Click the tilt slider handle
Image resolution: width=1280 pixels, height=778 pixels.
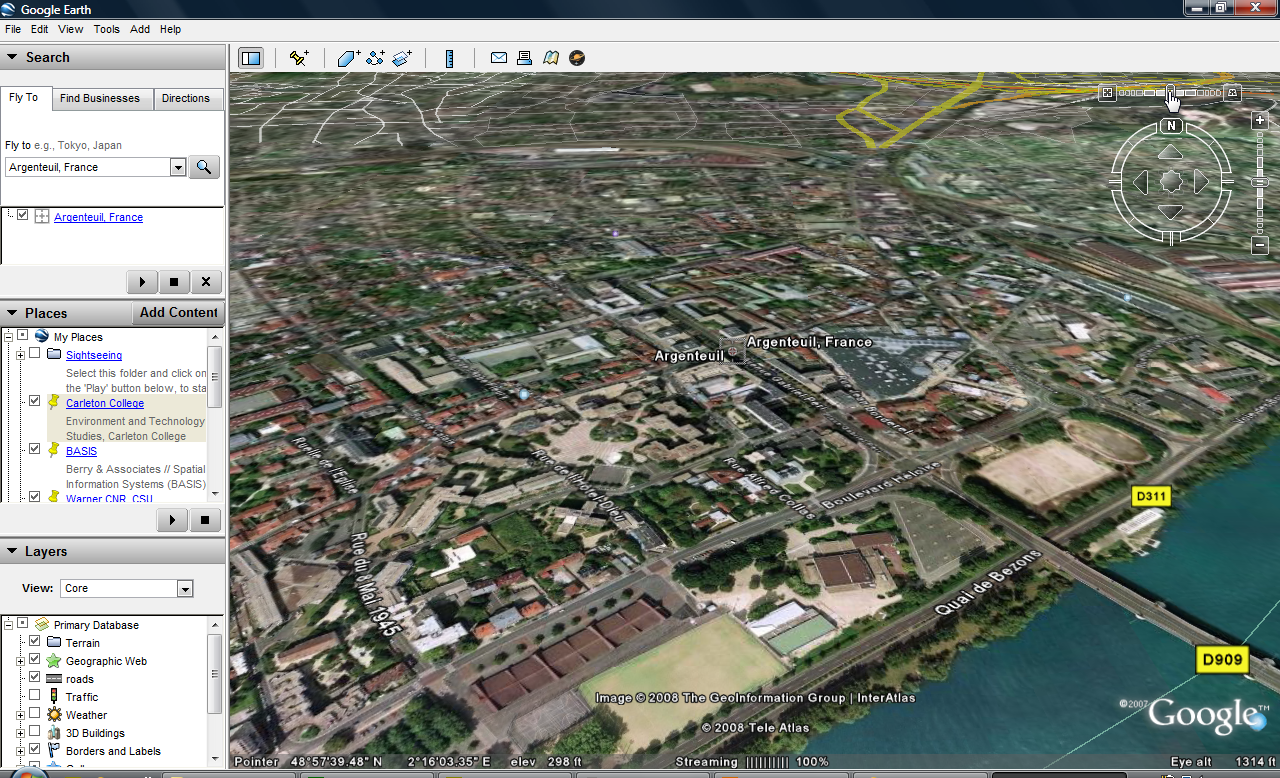point(1170,93)
